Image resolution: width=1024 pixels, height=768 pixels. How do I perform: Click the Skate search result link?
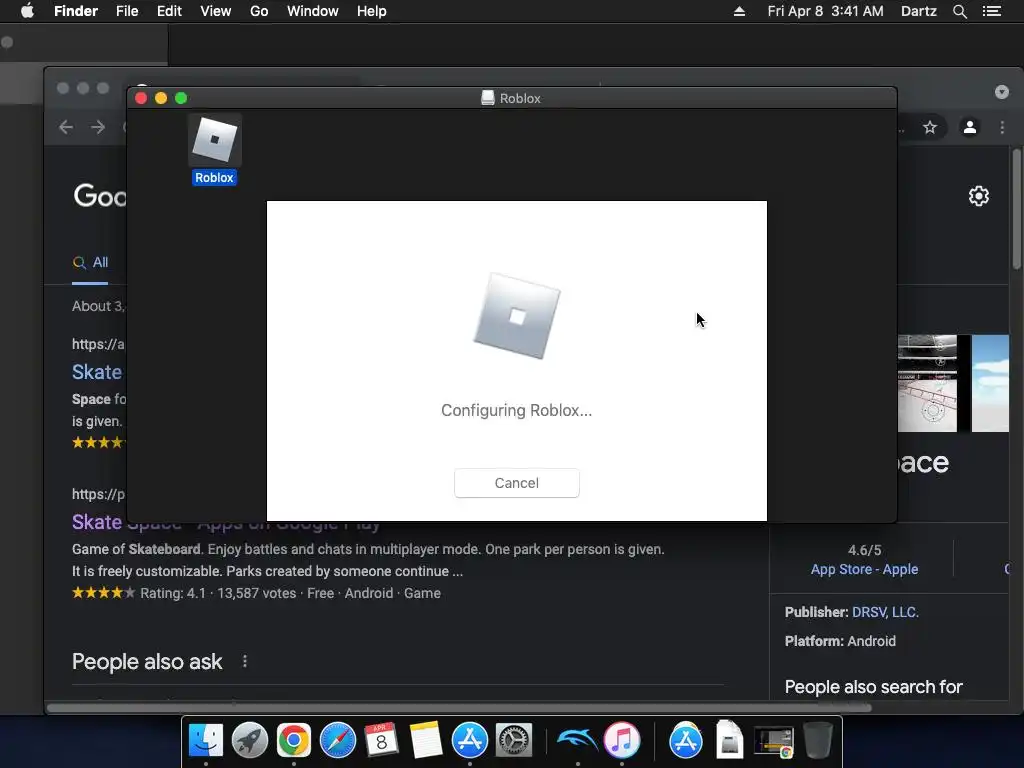[x=97, y=372]
